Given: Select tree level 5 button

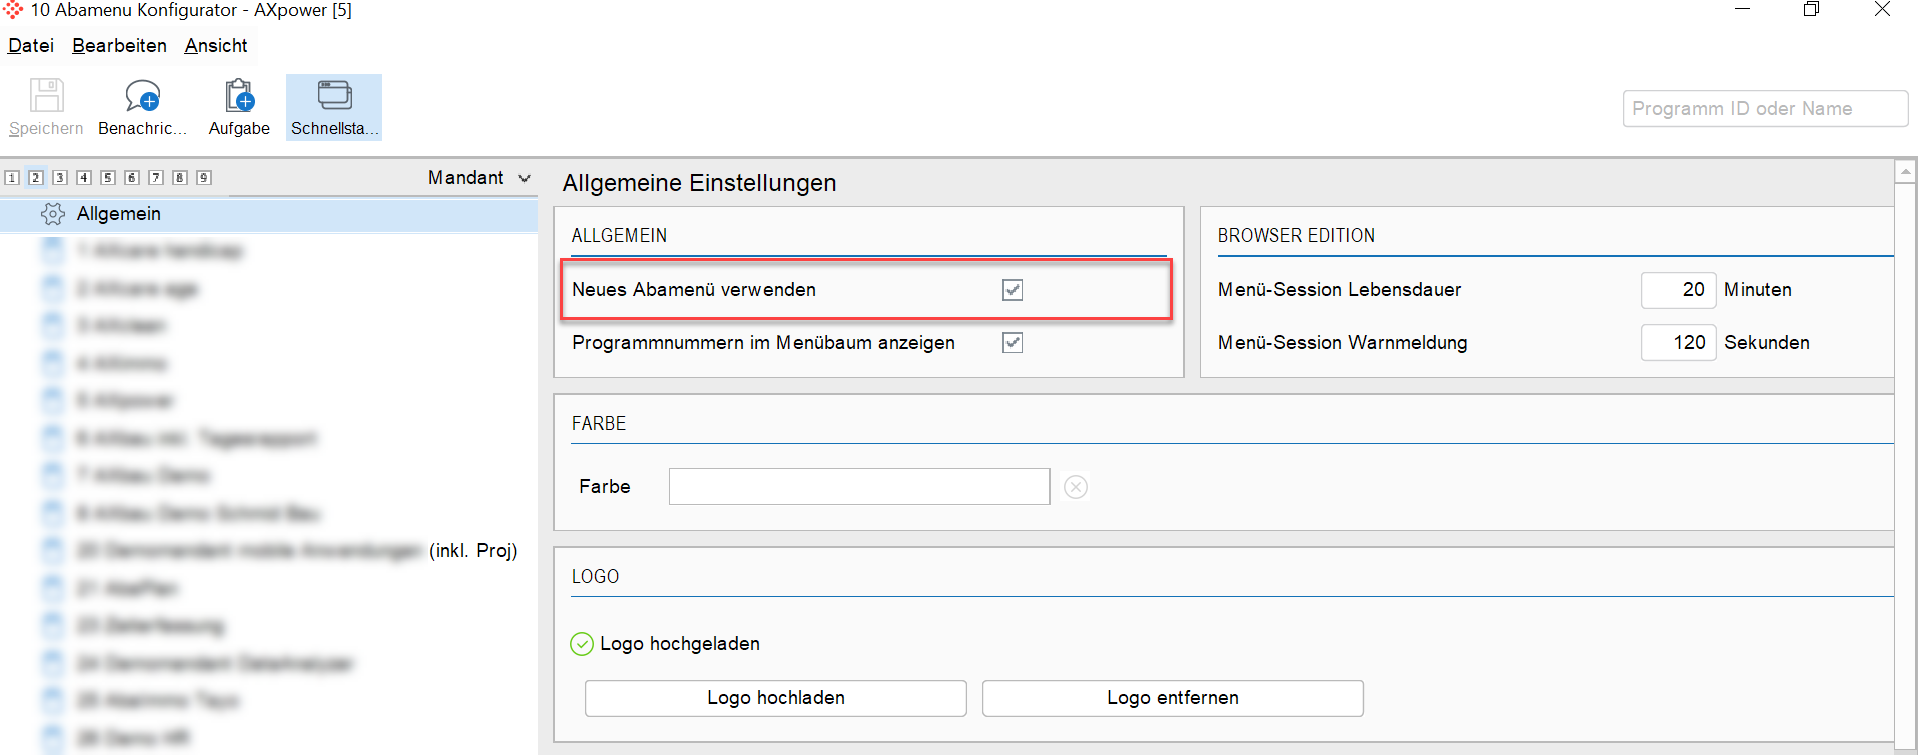Looking at the screenshot, I should (108, 178).
